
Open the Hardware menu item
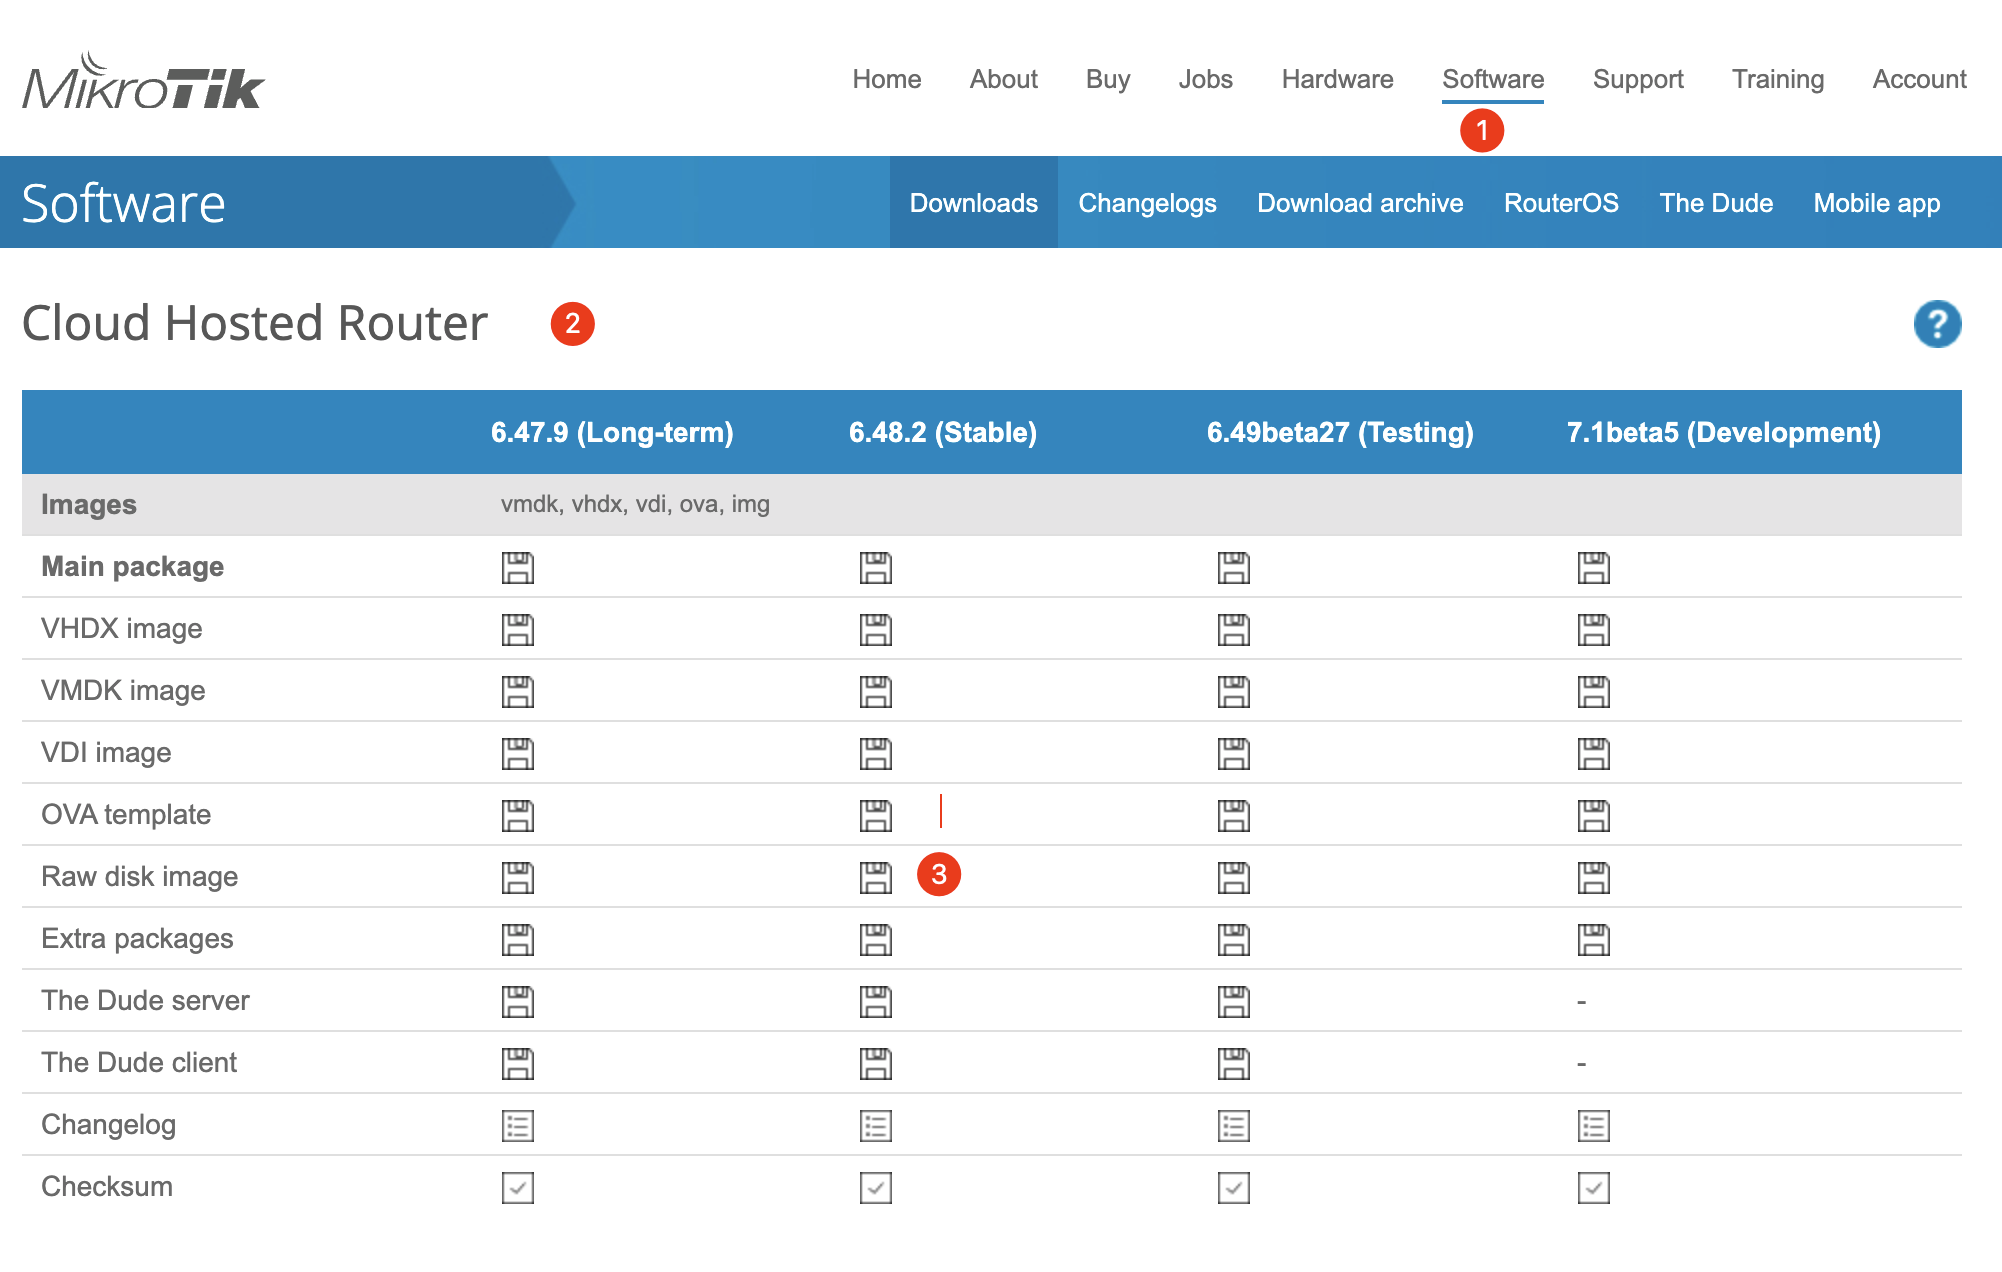click(x=1337, y=79)
